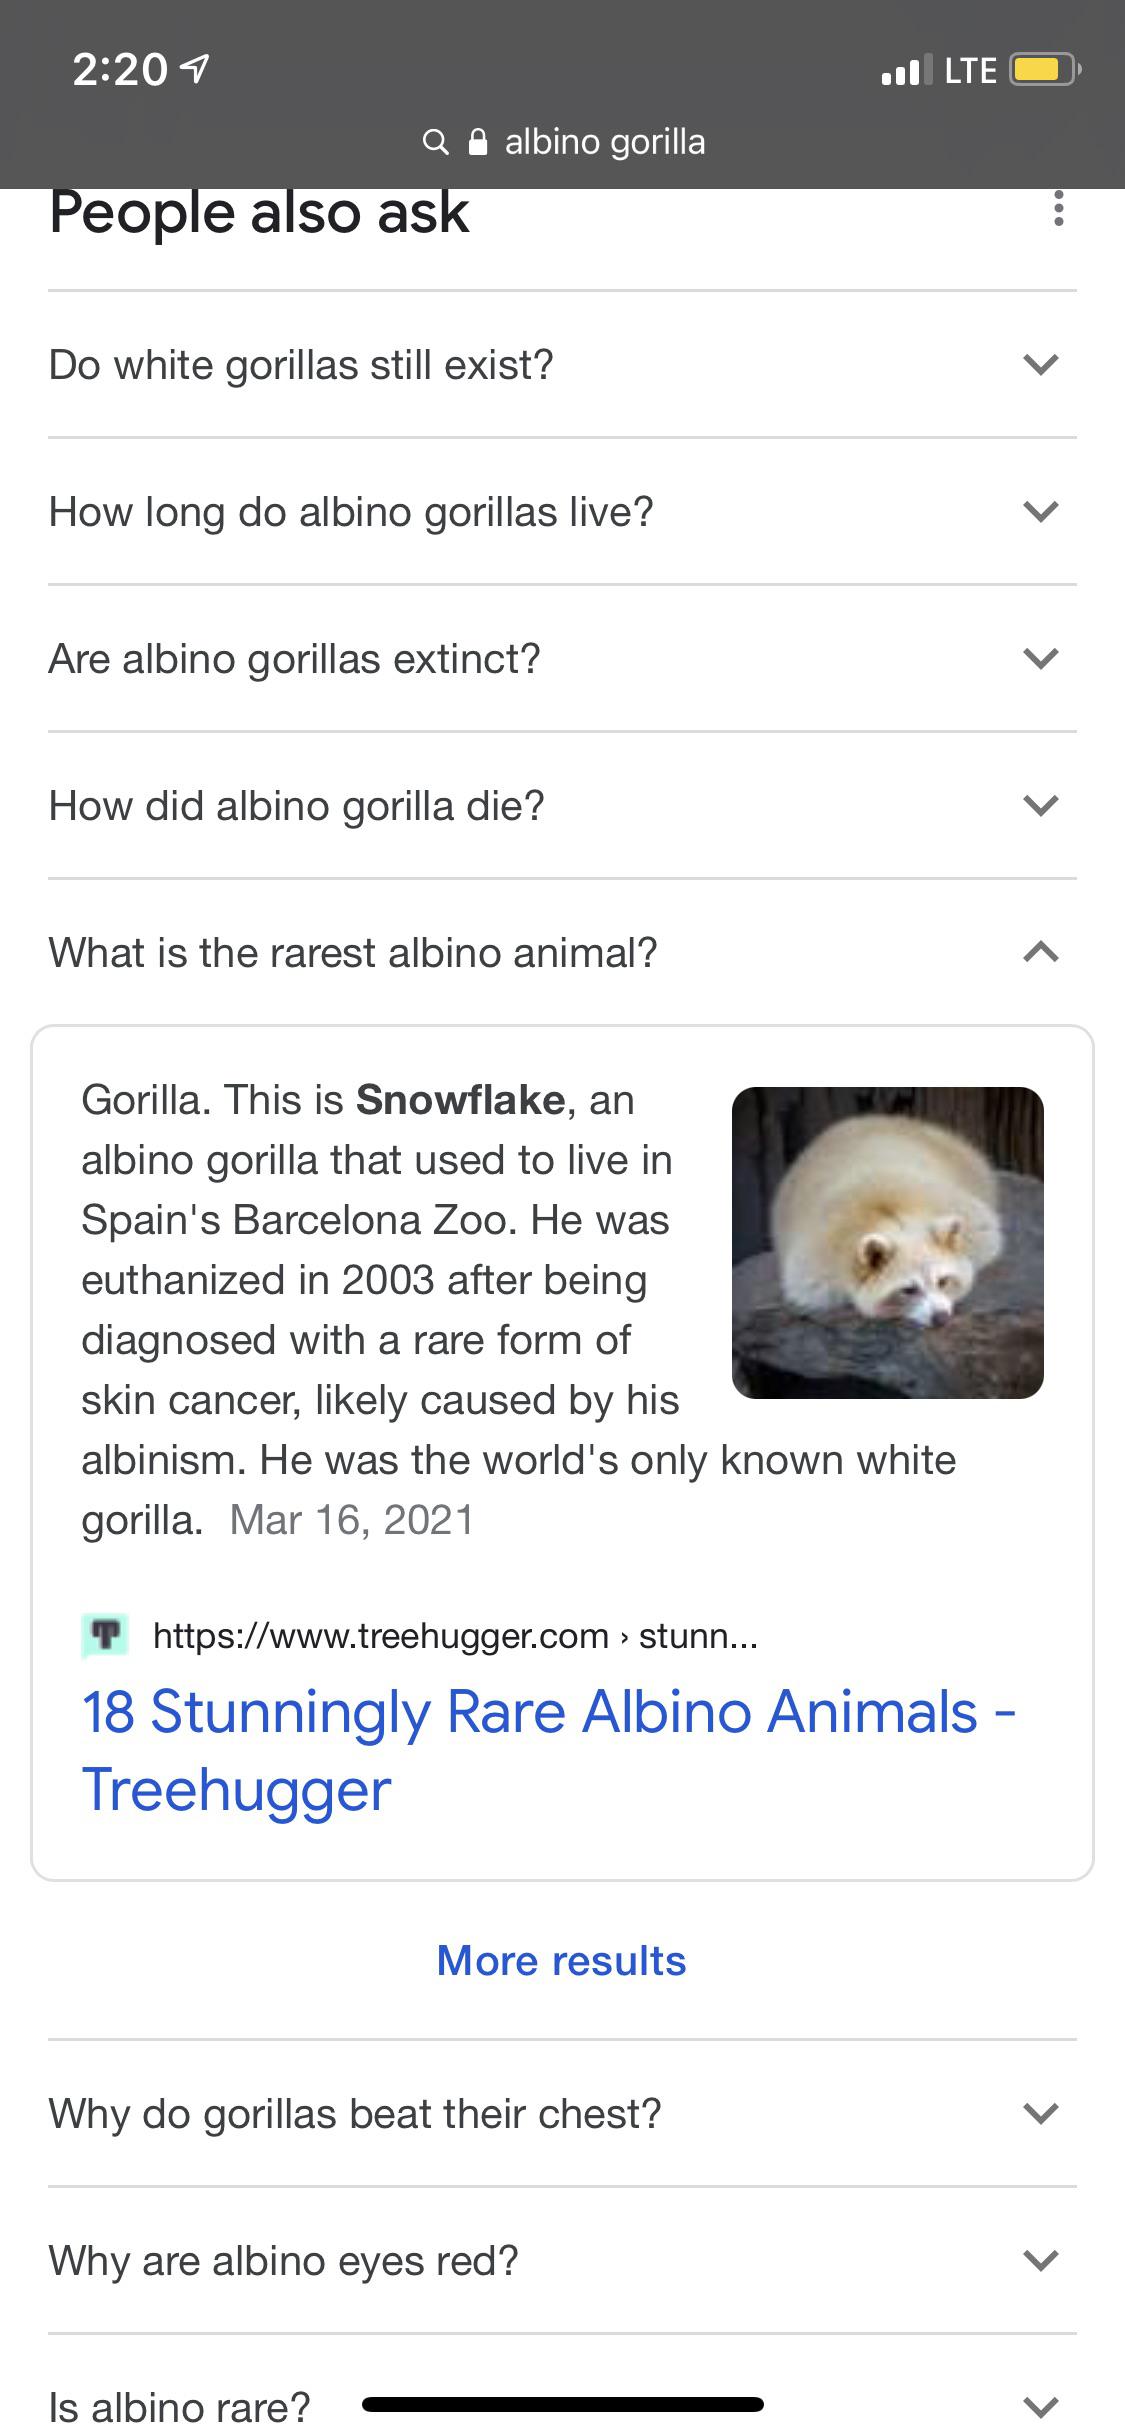Collapse "What is the rarest albino animal?"
The width and height of the screenshot is (1125, 2436).
1040,952
